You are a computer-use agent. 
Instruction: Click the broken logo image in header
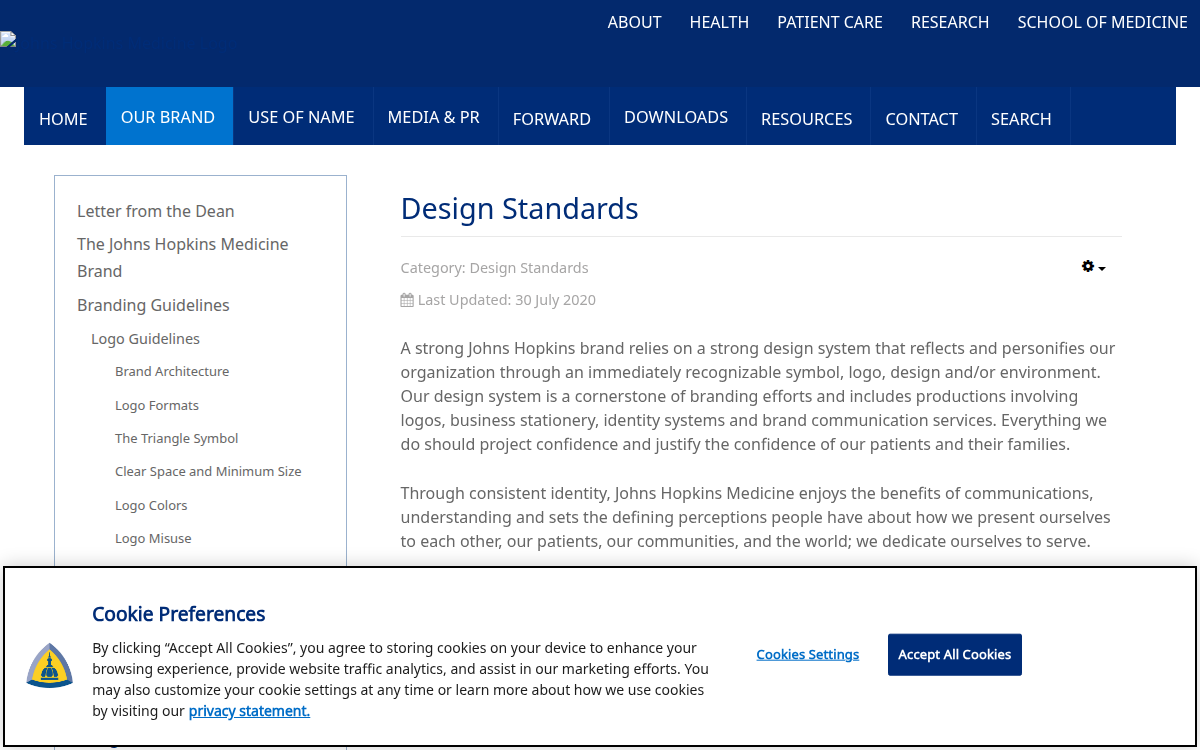8,41
